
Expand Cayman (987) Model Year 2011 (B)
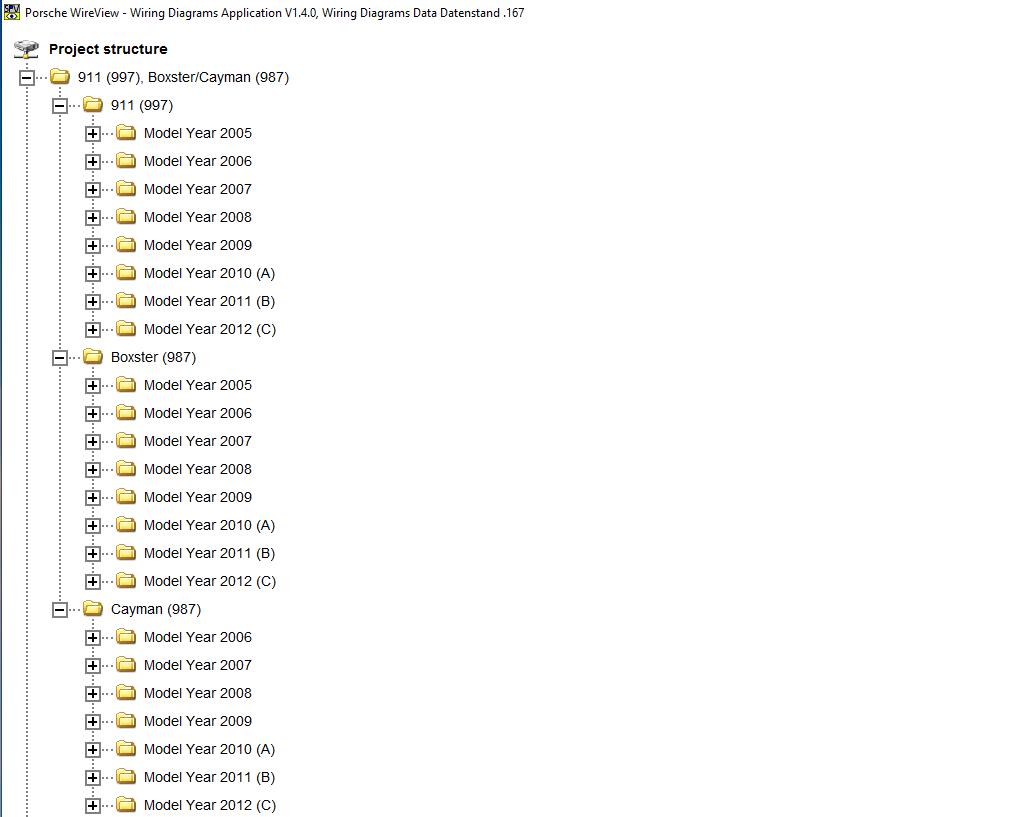(x=93, y=778)
